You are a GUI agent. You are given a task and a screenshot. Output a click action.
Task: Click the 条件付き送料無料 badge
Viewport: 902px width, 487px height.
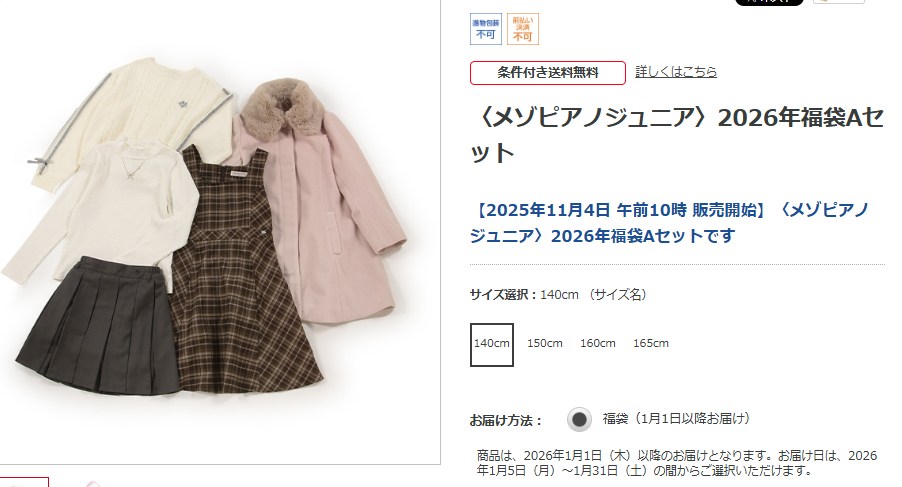[x=548, y=73]
